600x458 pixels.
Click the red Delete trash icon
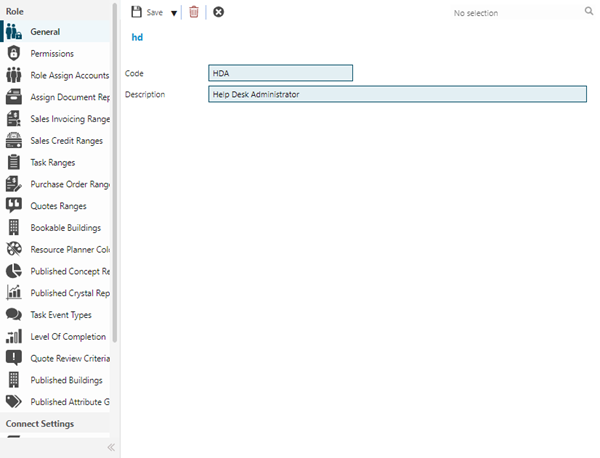[194, 12]
